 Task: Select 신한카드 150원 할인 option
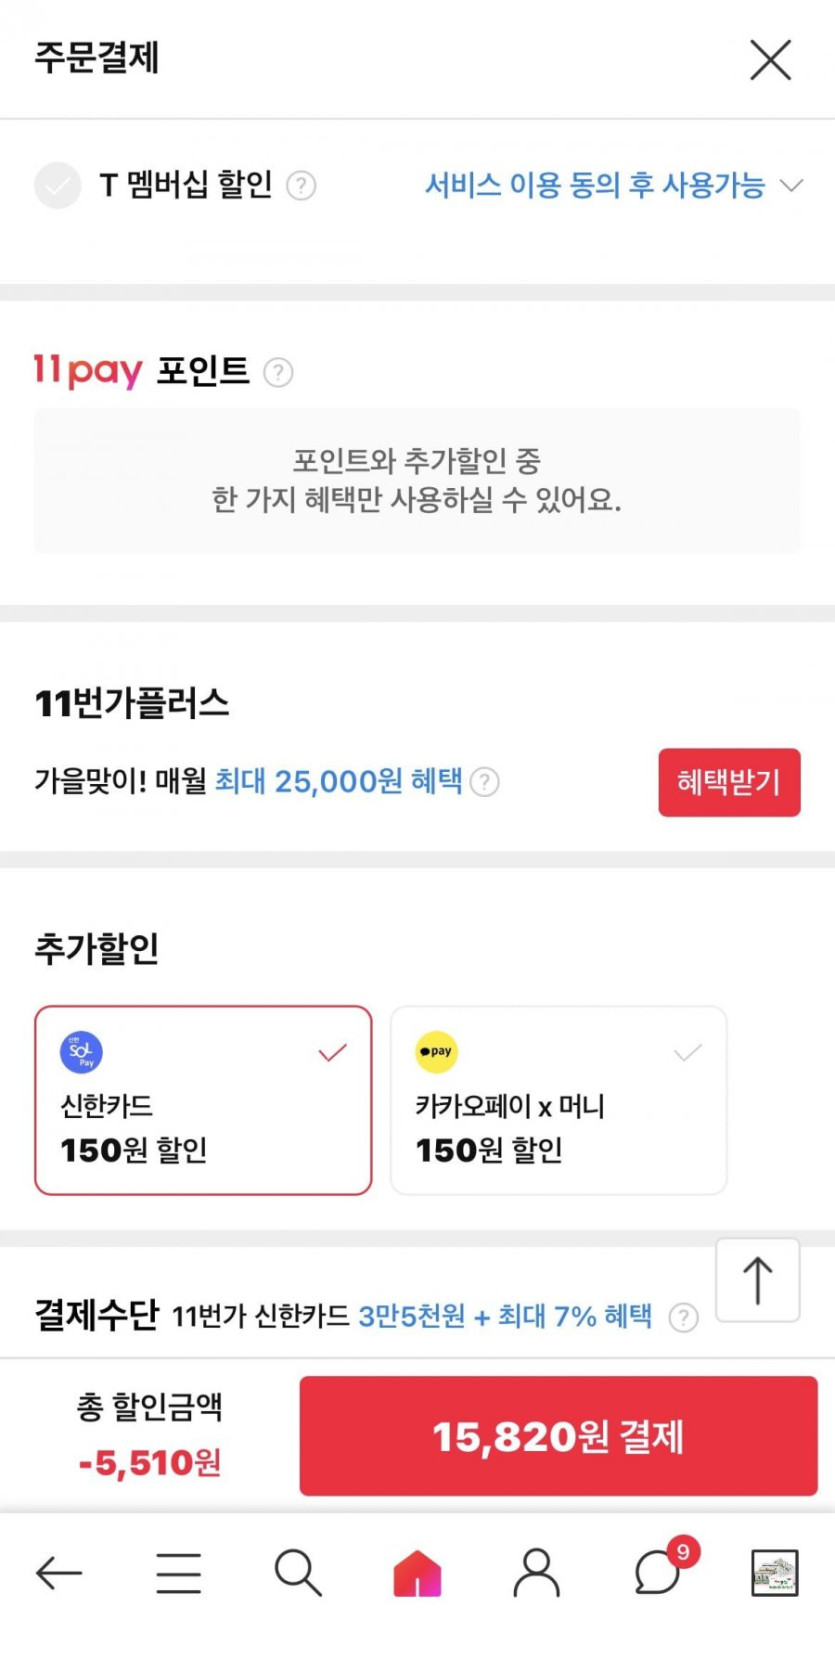click(x=203, y=1100)
